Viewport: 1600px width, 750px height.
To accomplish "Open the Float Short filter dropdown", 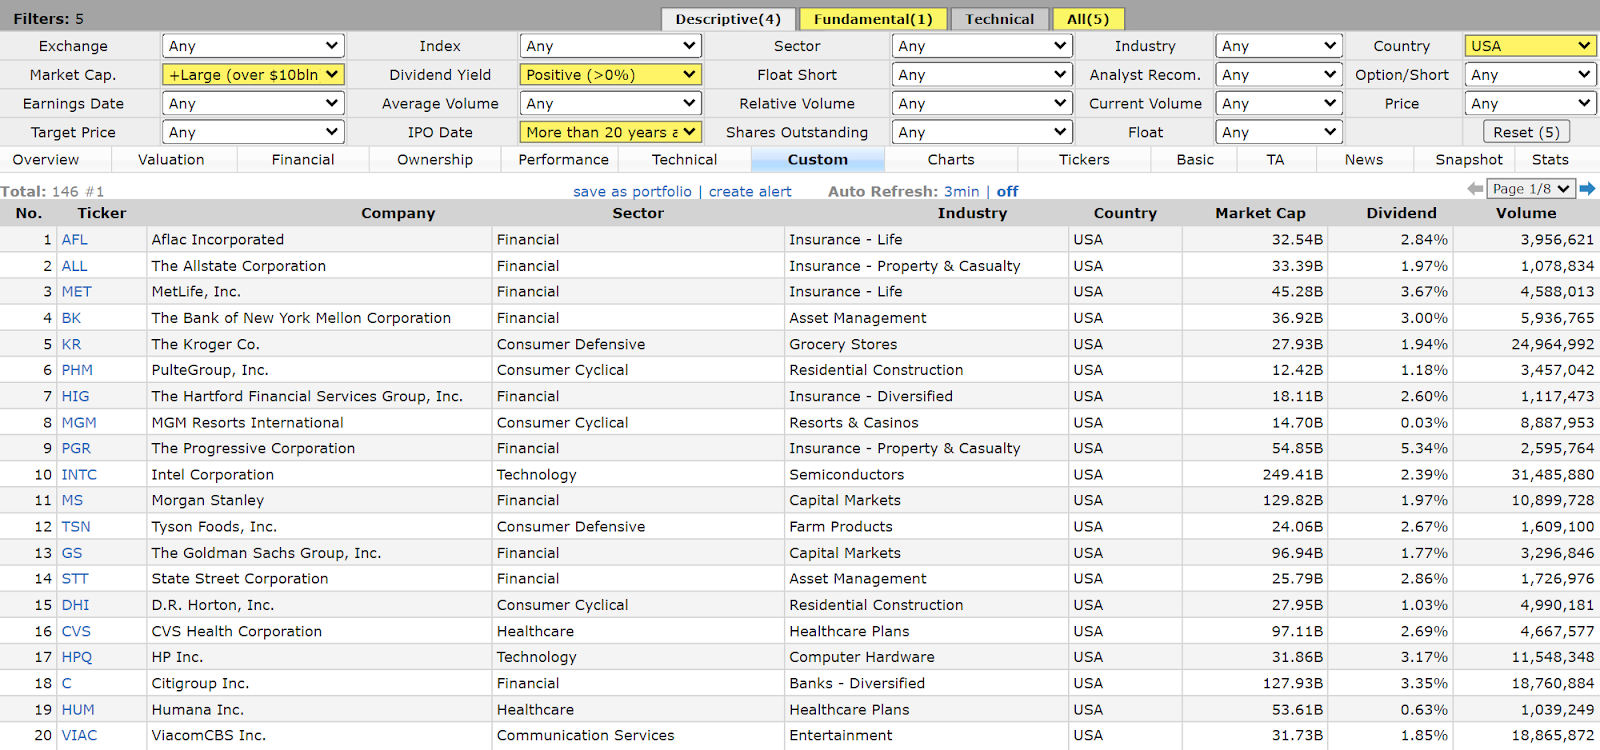I will (x=982, y=75).
